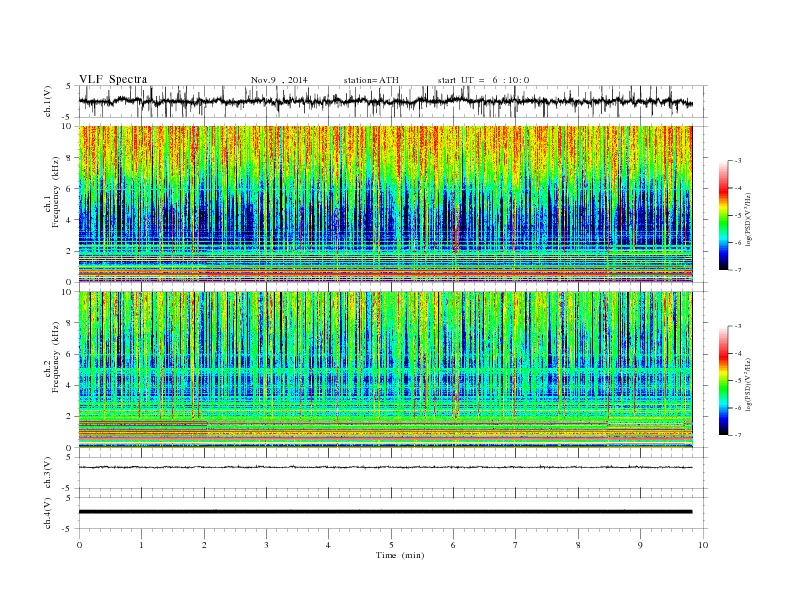Click the ch.2 spectrogram color scale bar

click(723, 381)
